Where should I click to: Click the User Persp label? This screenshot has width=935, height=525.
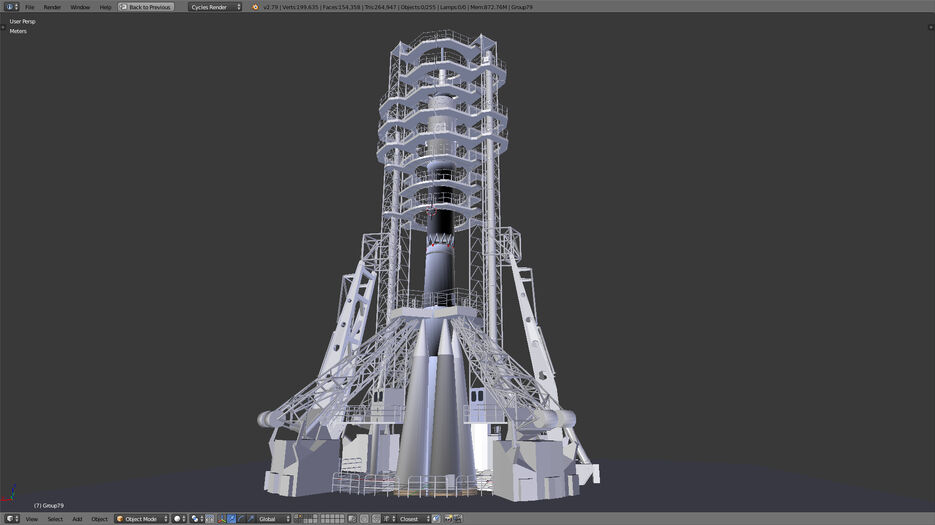(22, 21)
